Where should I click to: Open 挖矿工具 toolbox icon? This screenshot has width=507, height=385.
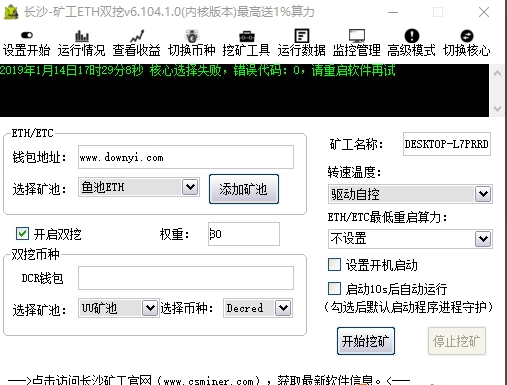pyautogui.click(x=247, y=36)
